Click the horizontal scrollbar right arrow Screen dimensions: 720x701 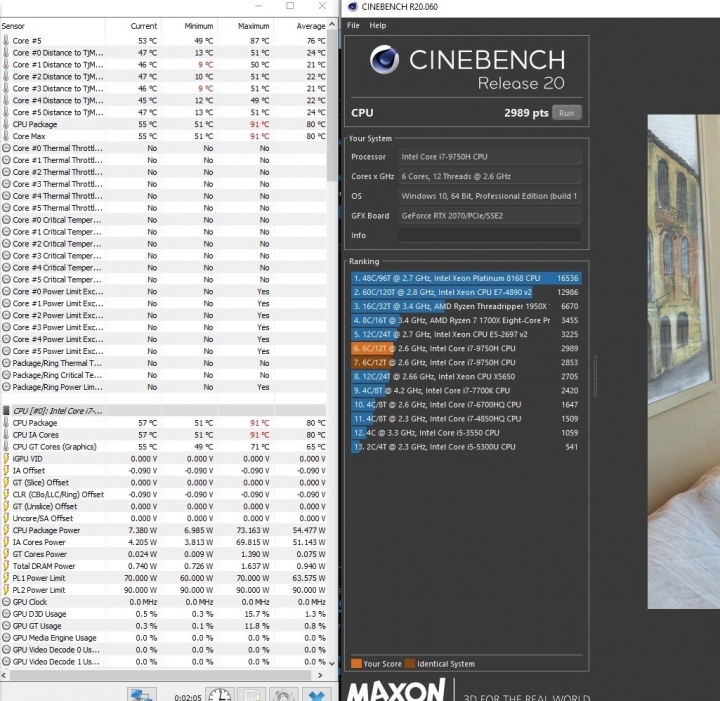(321, 675)
